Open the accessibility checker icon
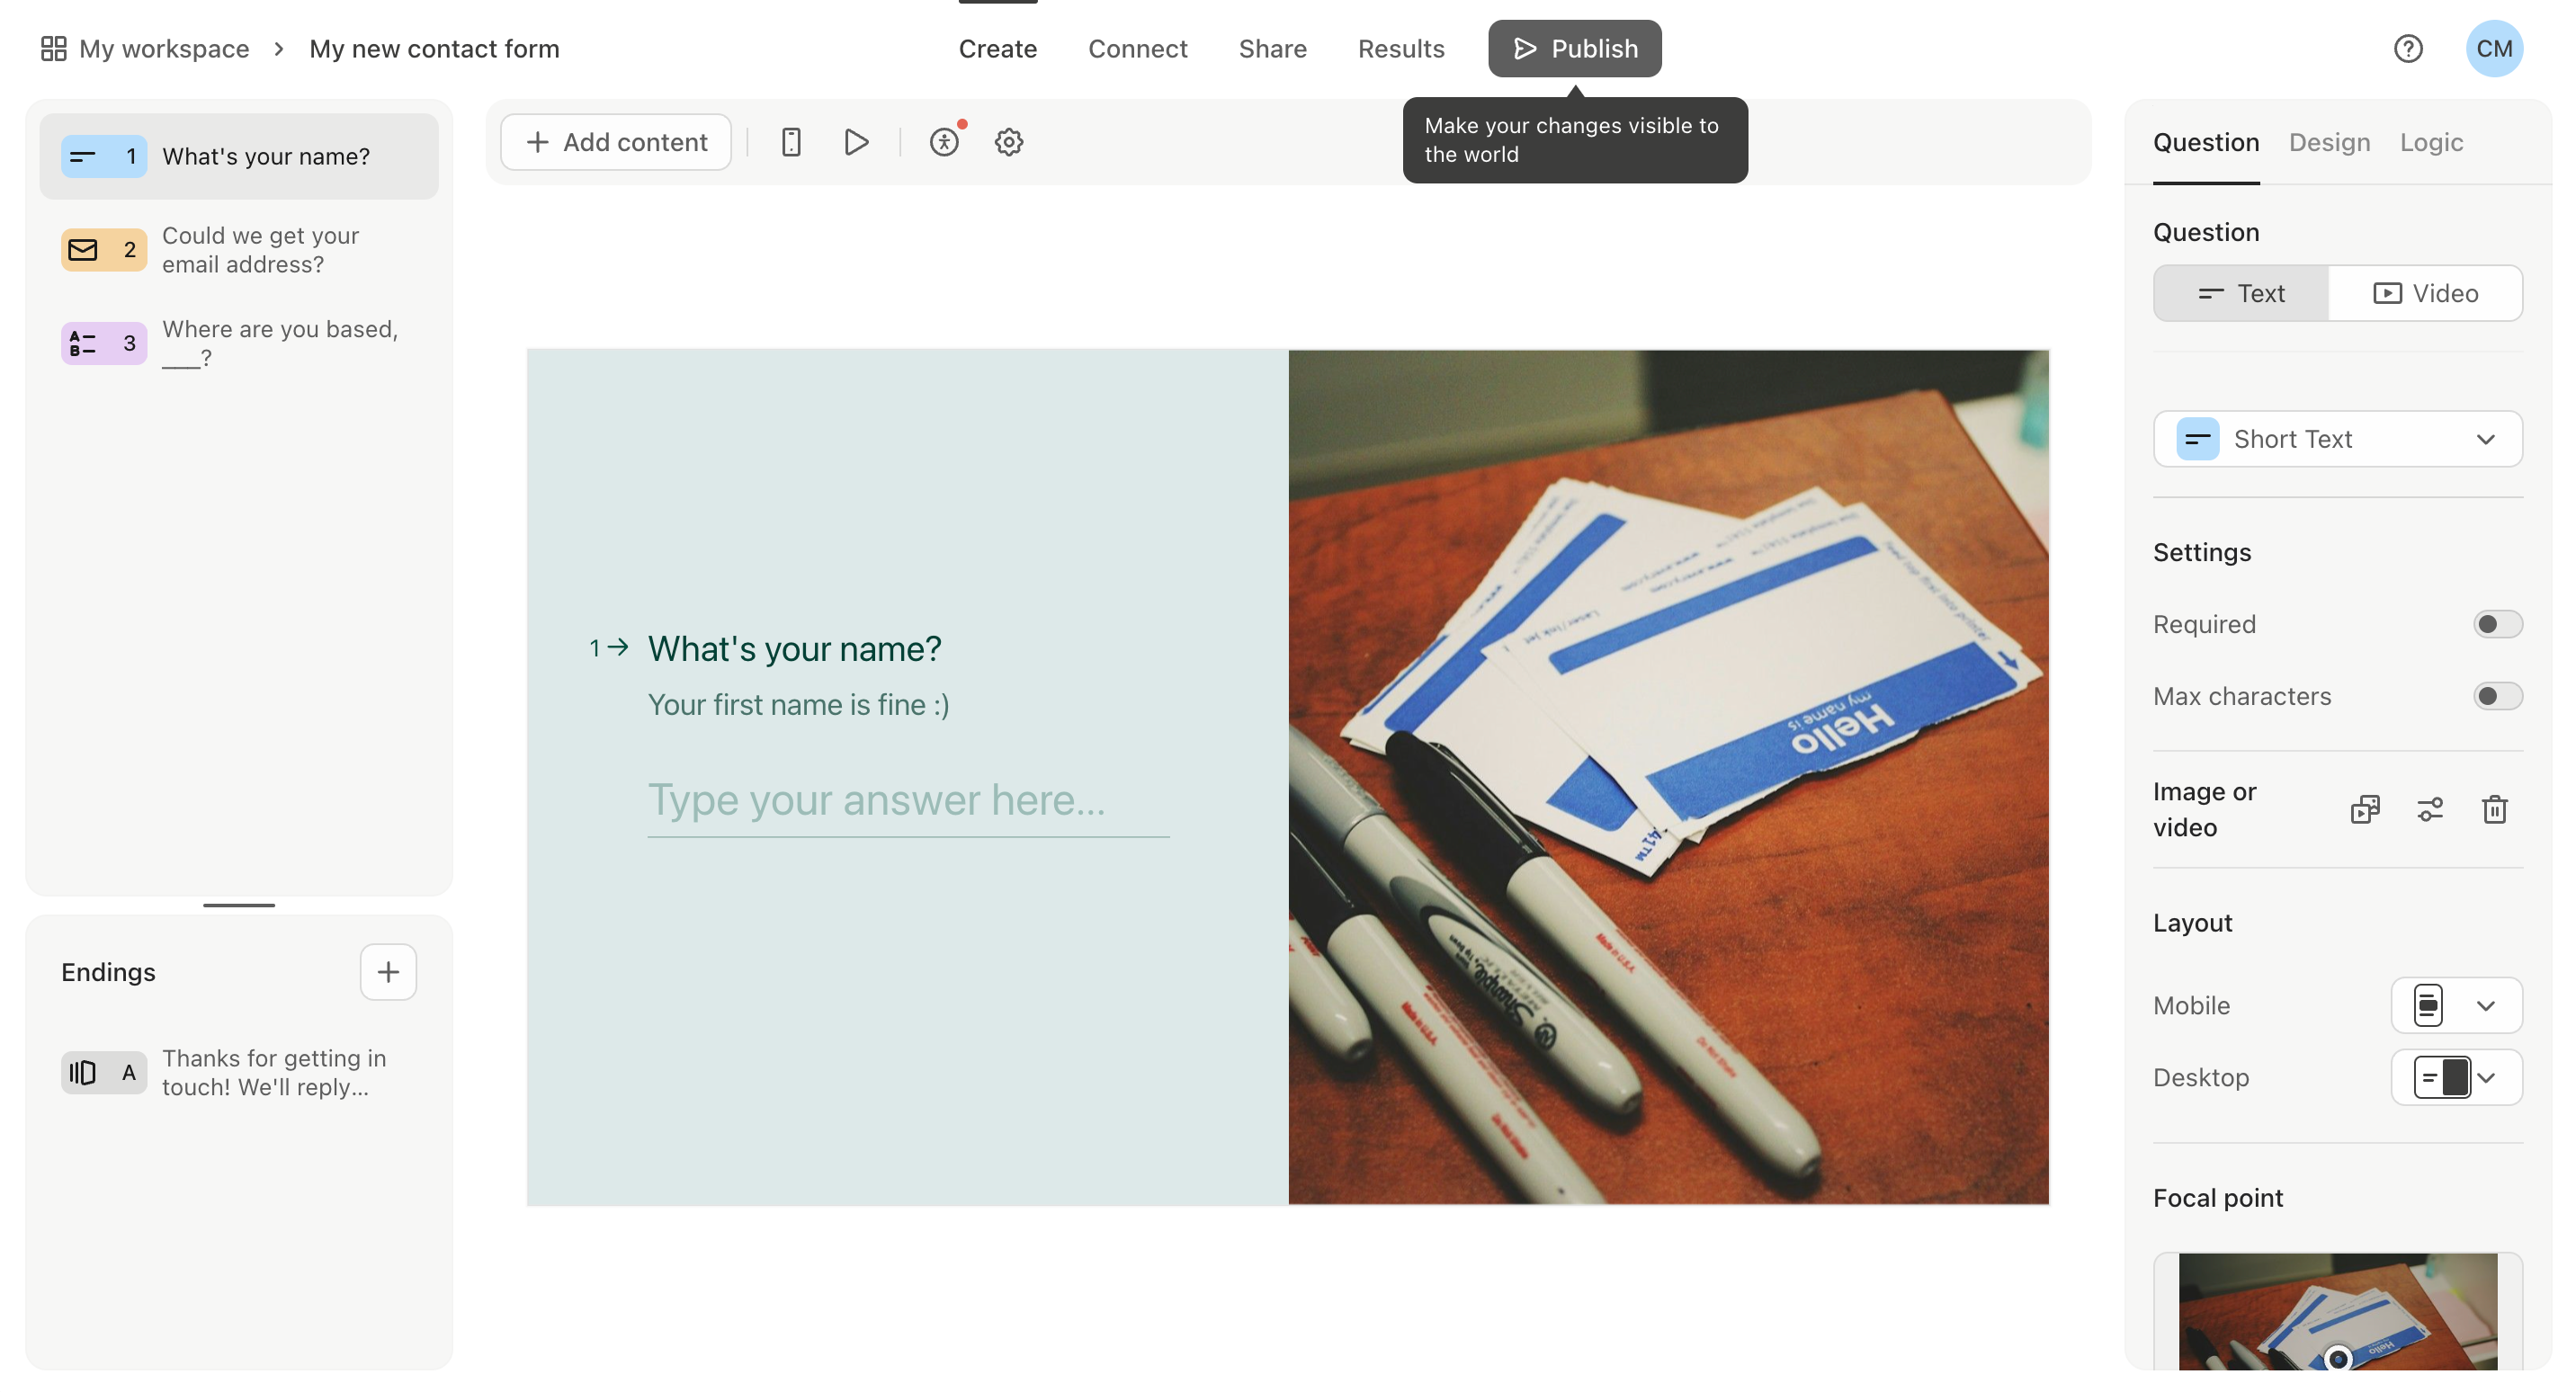The width and height of the screenshot is (2576, 1392). (945, 142)
